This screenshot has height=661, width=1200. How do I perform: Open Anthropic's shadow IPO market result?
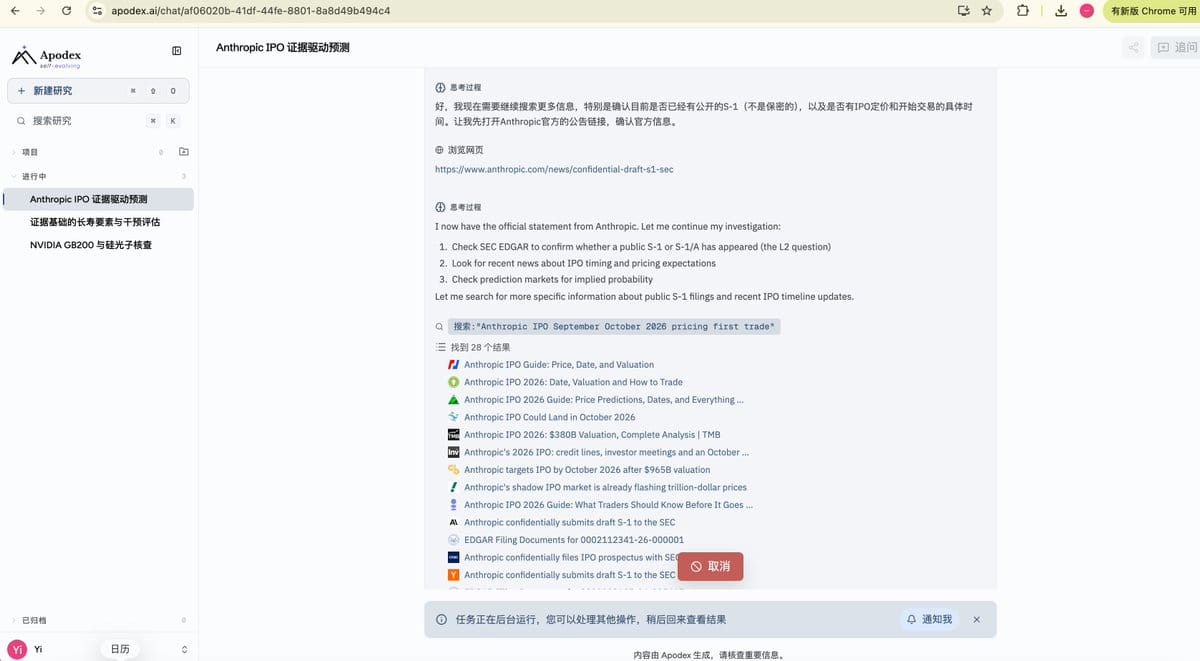tap(605, 487)
